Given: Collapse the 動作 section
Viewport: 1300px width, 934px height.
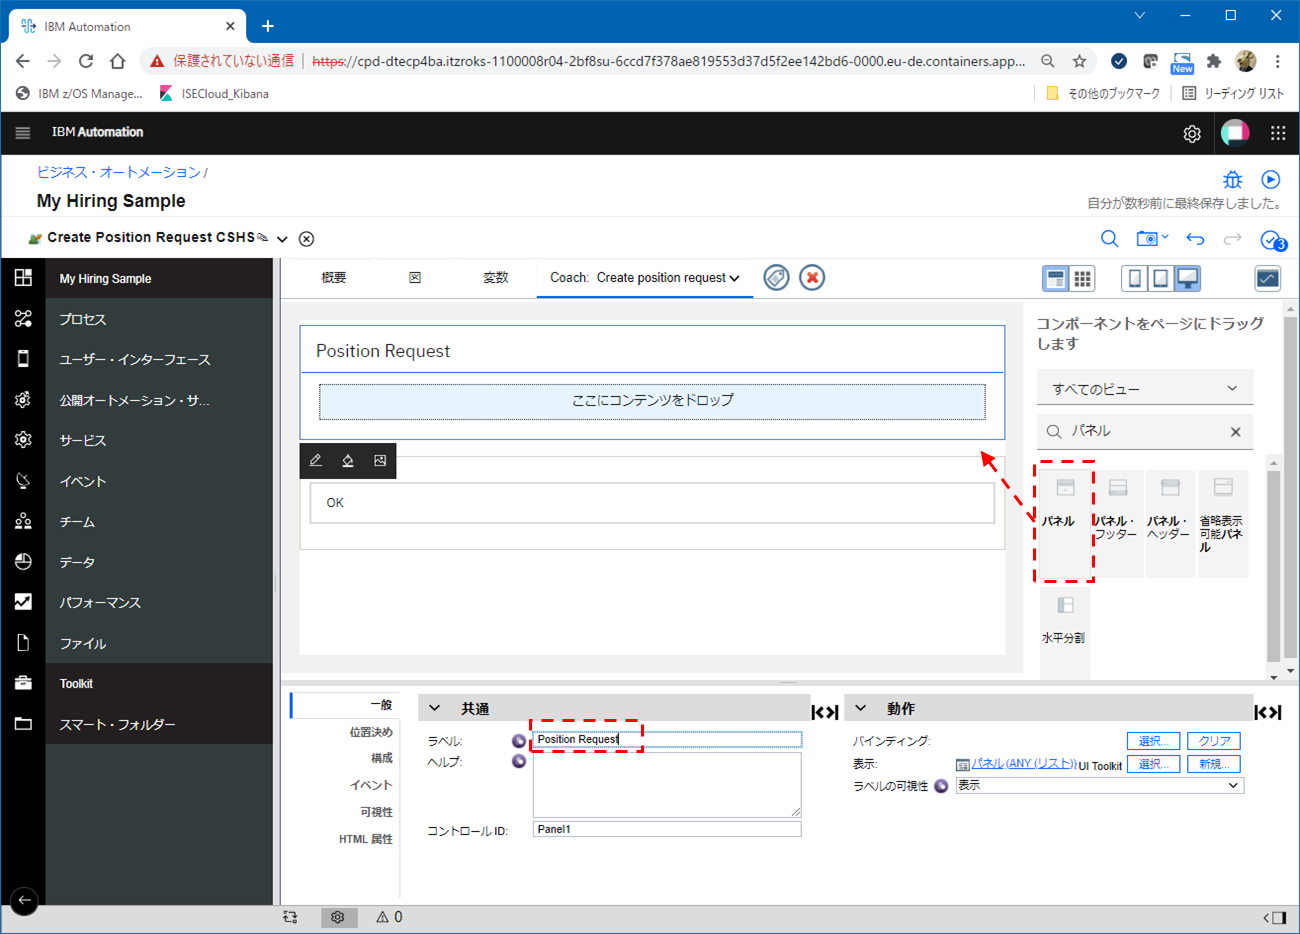Looking at the screenshot, I should pos(860,708).
